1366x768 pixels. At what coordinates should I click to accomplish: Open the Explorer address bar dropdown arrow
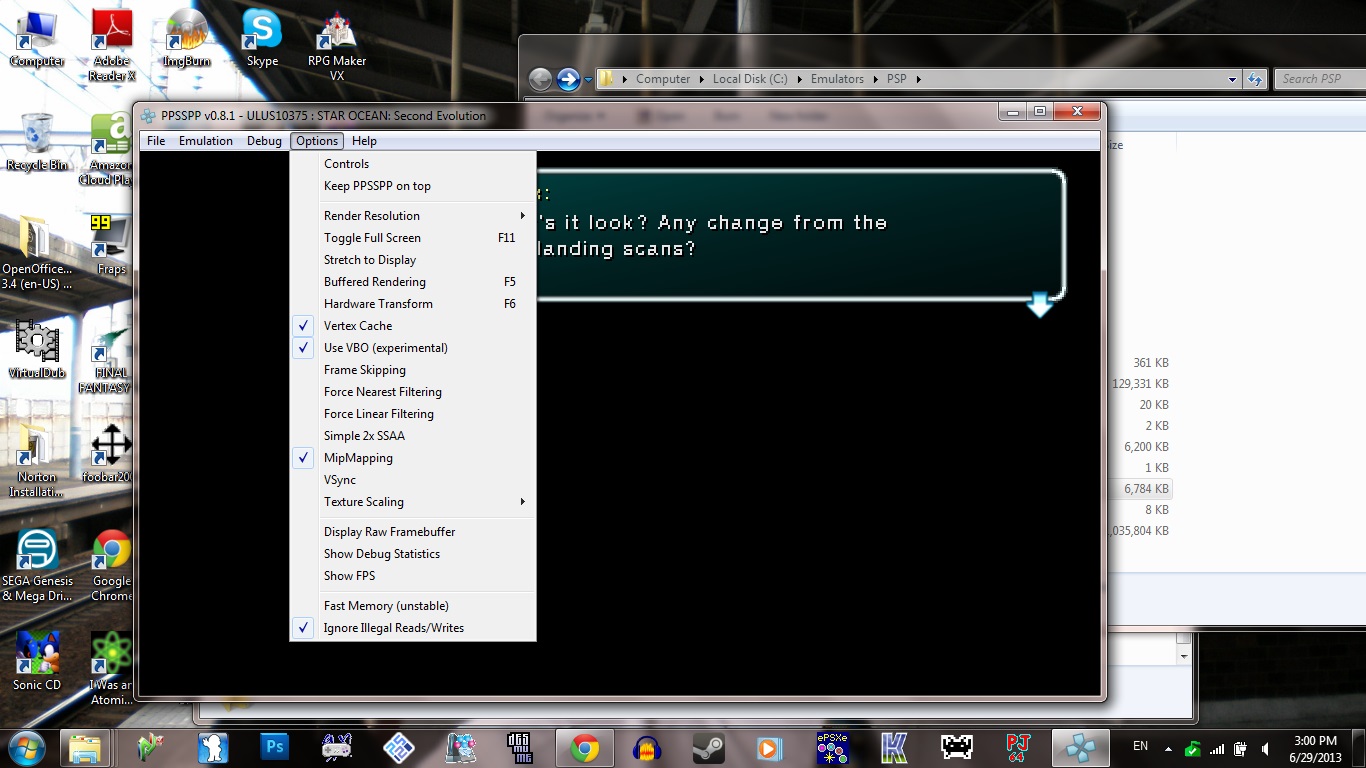pyautogui.click(x=1232, y=79)
